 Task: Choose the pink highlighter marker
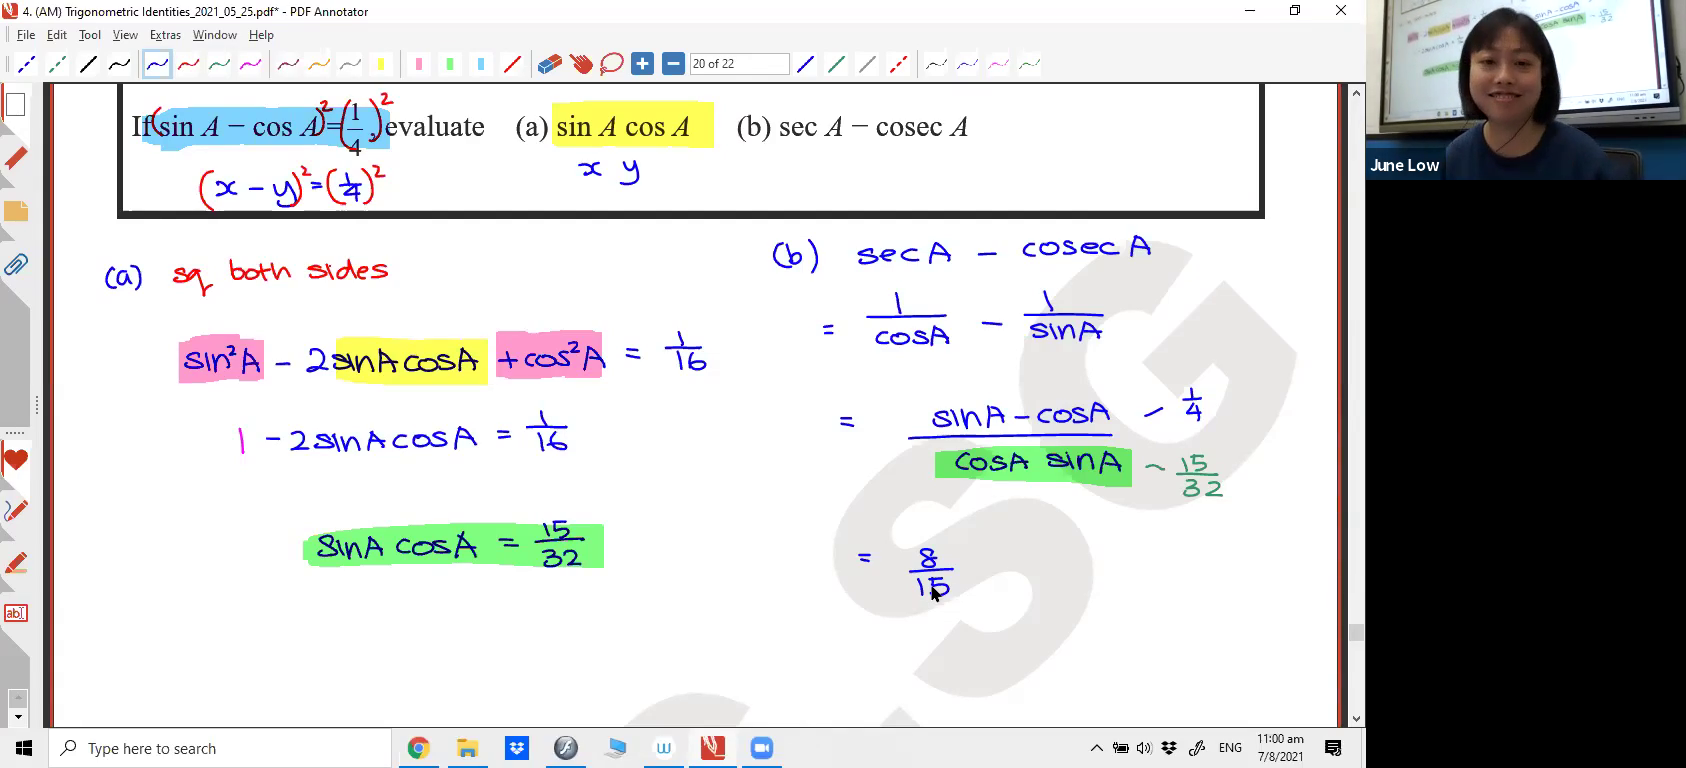coord(419,65)
